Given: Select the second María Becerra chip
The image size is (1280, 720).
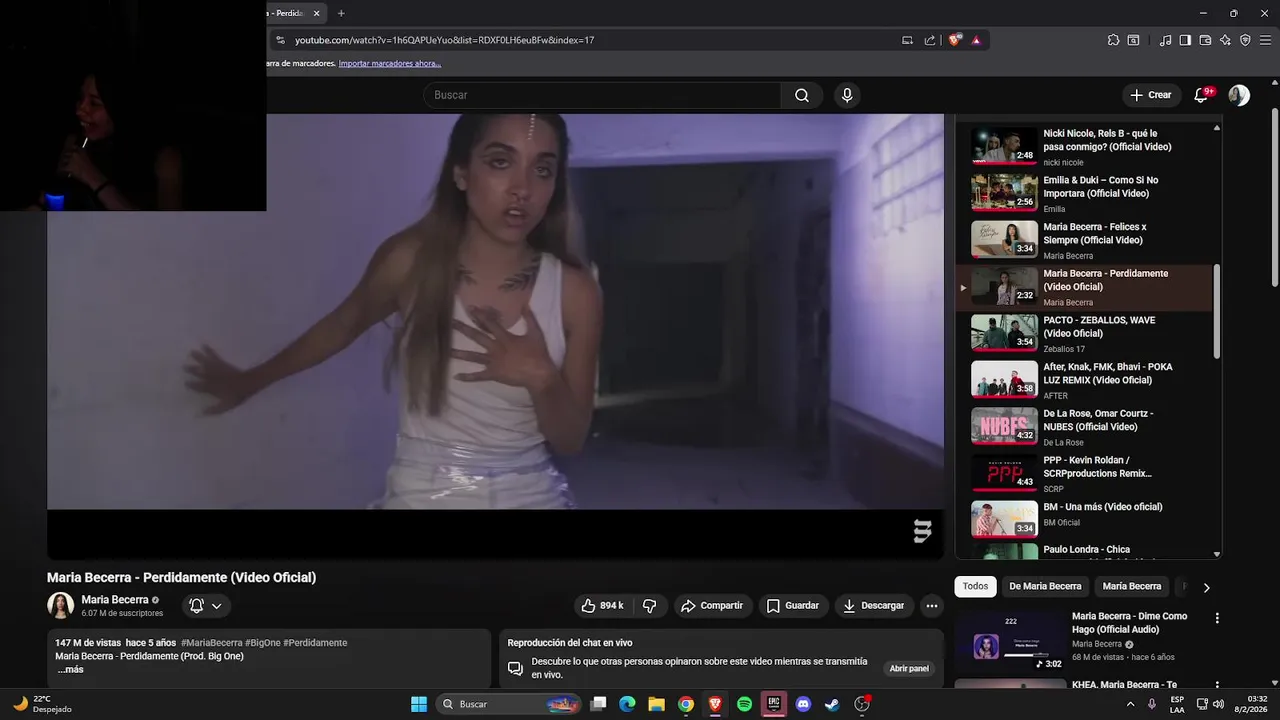Looking at the screenshot, I should tap(1131, 586).
